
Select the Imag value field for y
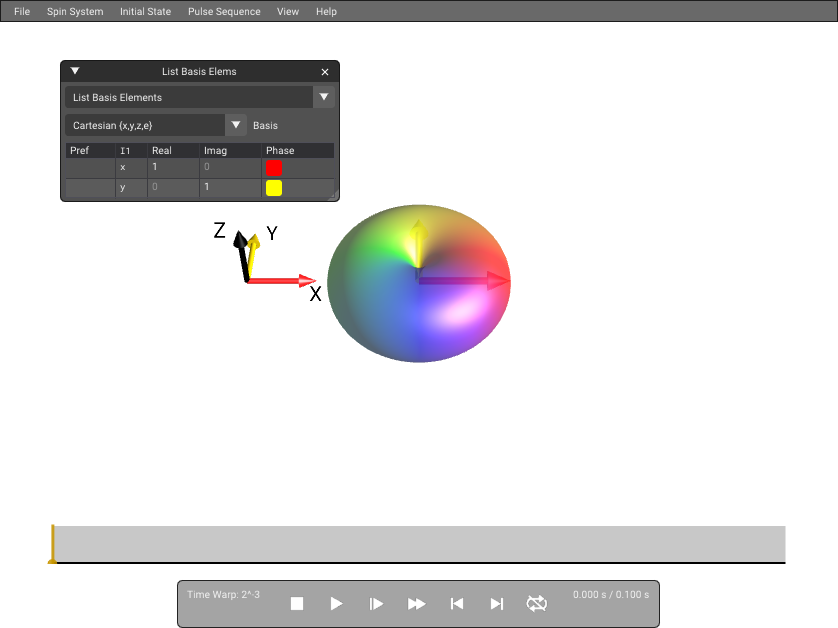pyautogui.click(x=230, y=187)
